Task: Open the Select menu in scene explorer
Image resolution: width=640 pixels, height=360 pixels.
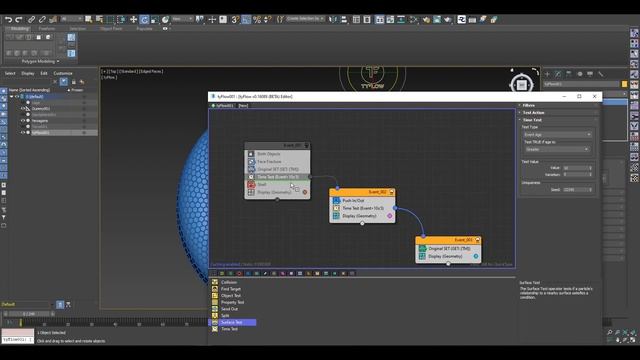Action: [x=10, y=73]
